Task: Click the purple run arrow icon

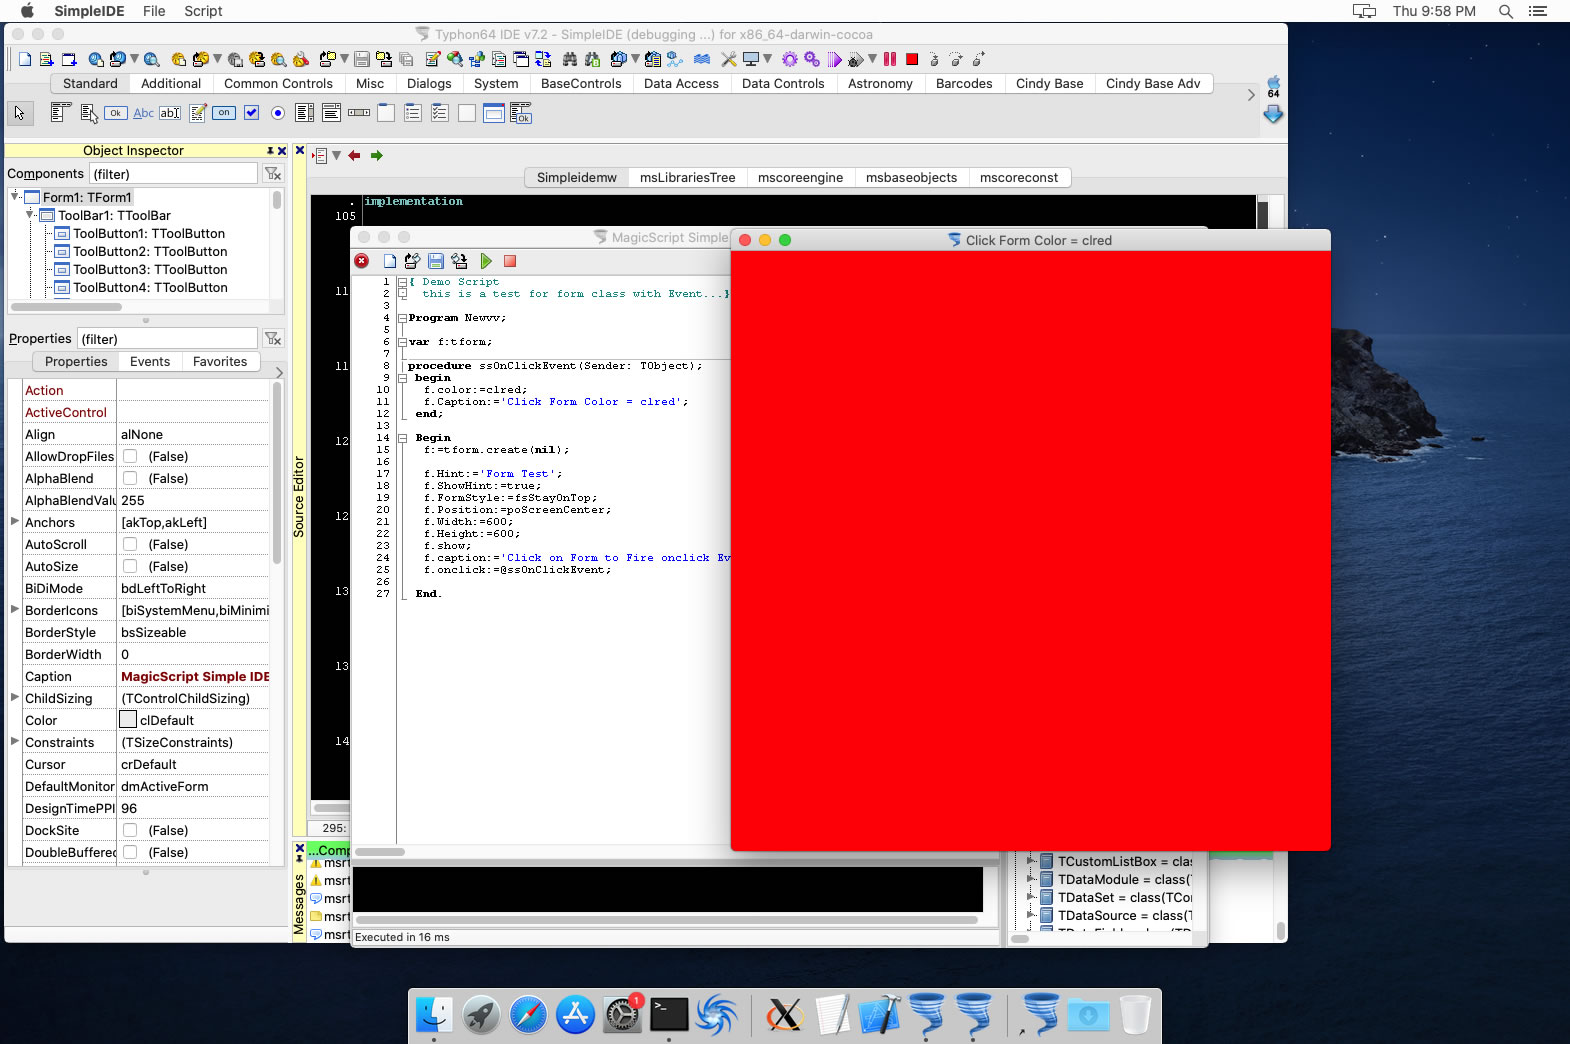Action: tap(834, 59)
